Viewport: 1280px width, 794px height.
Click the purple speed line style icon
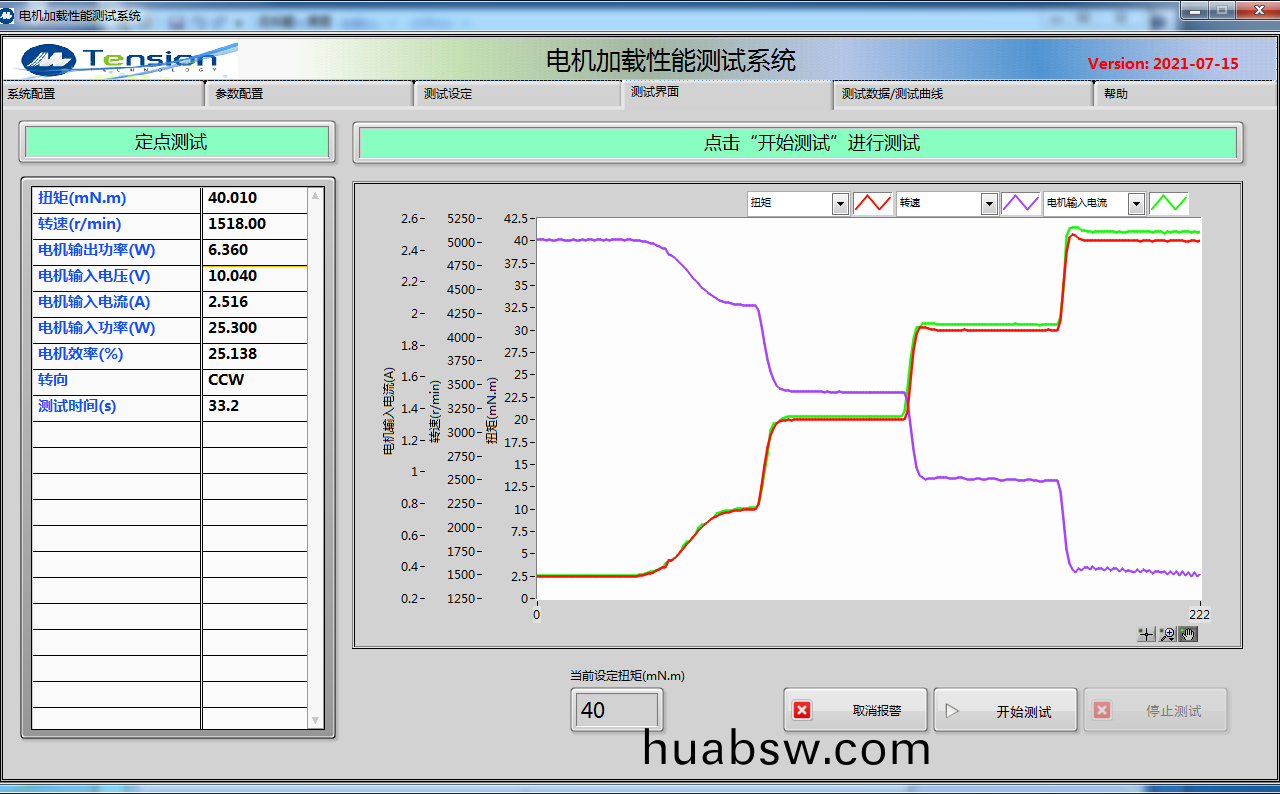(x=1020, y=203)
